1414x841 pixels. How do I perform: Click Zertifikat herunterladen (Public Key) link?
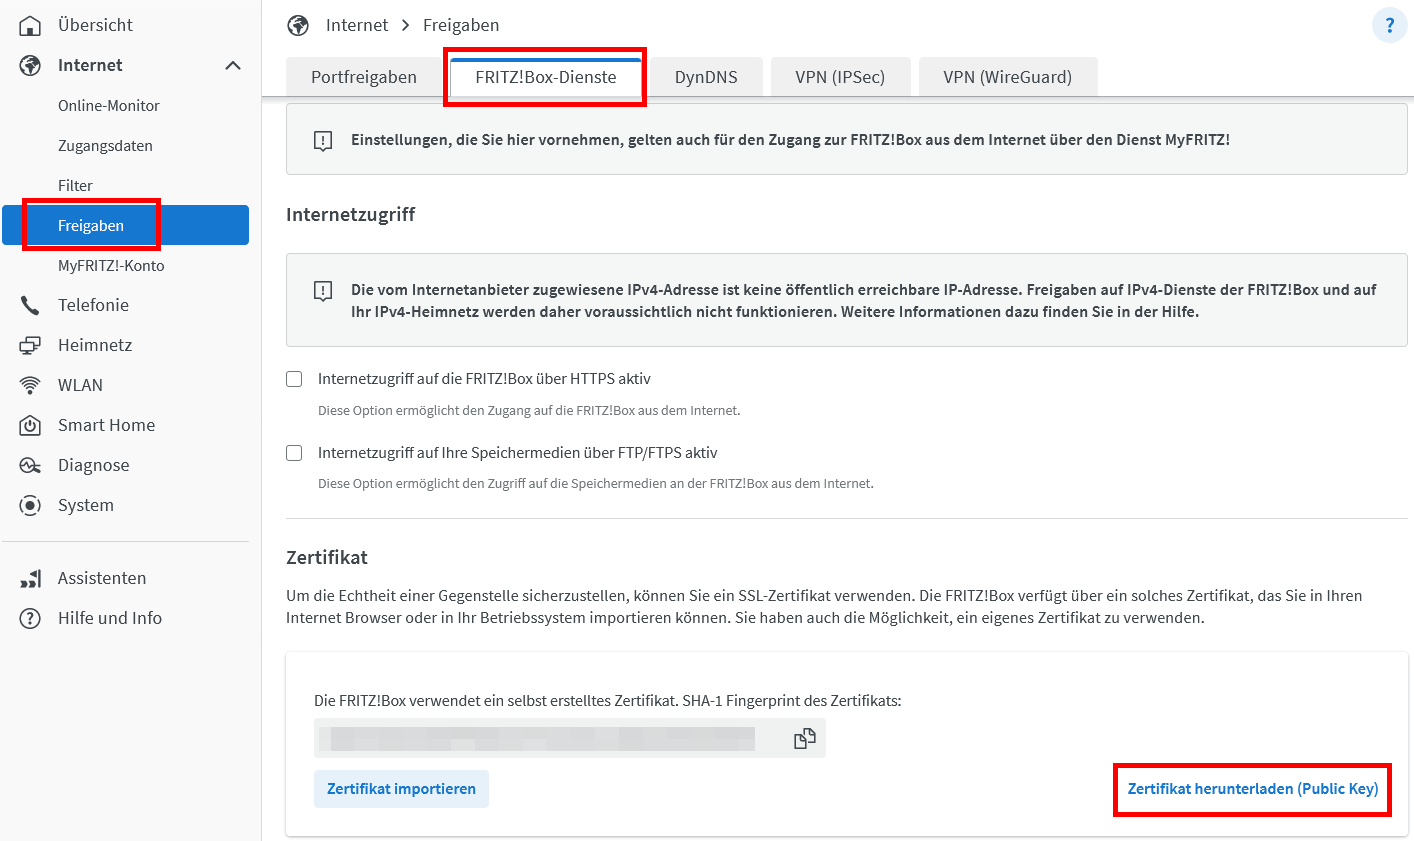[x=1253, y=789]
